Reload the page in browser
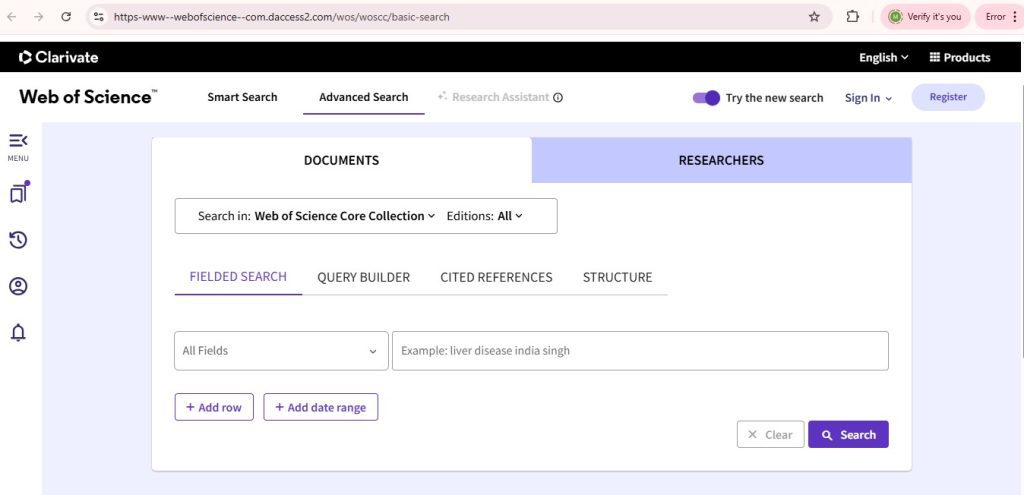Screen dimensions: 1024x495 point(66,17)
